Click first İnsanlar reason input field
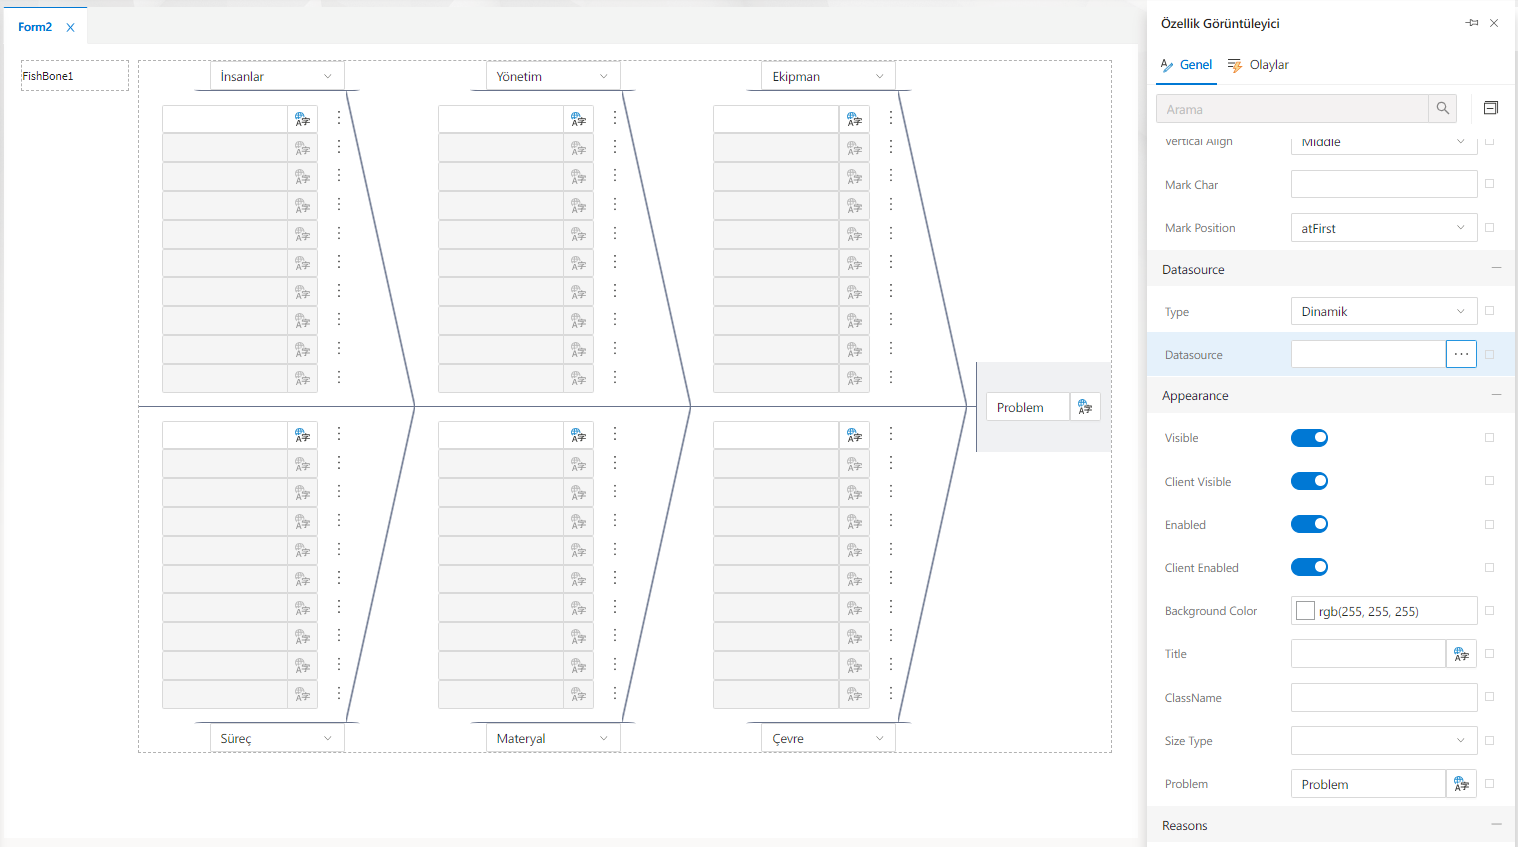The width and height of the screenshot is (1518, 847). (x=225, y=119)
